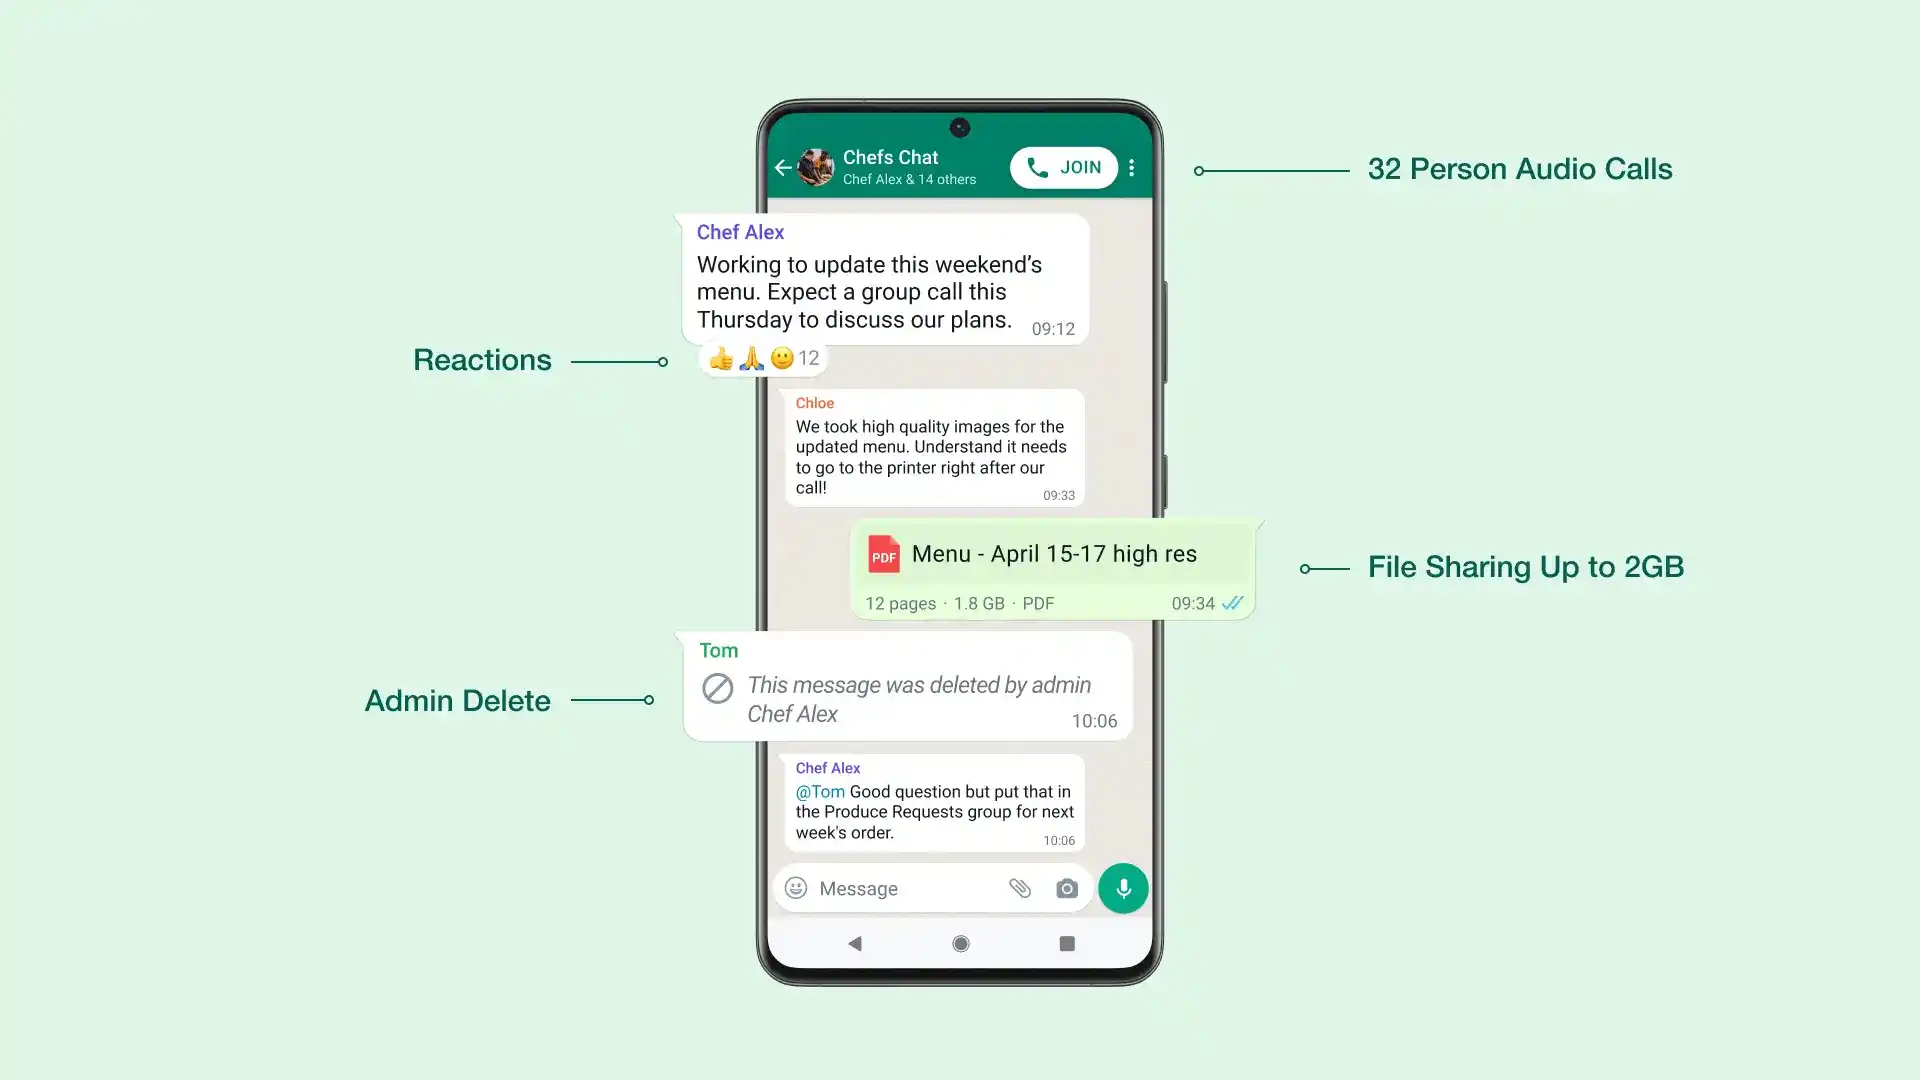Tap the emoji smiley face icon
Screen dimensions: 1920x1080
[x=796, y=887]
